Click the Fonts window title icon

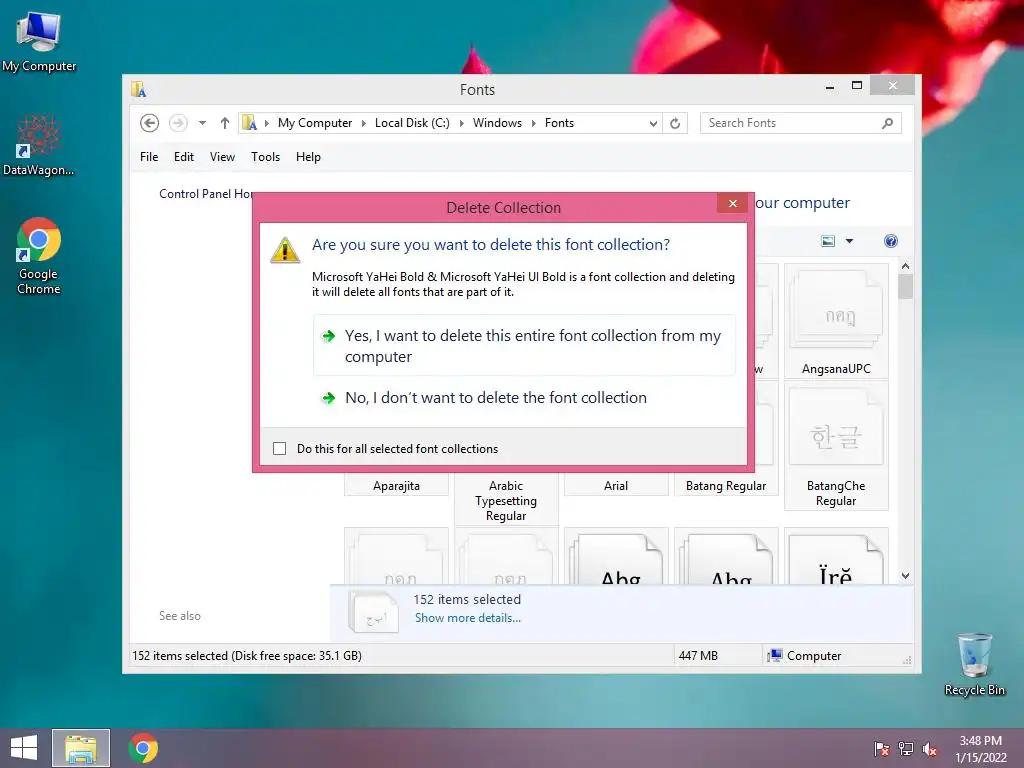(x=138, y=89)
